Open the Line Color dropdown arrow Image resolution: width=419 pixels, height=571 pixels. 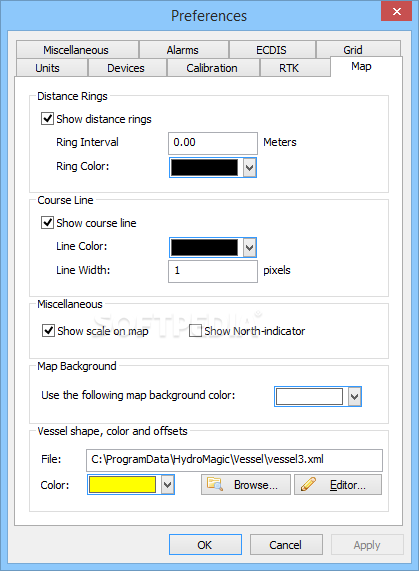pyautogui.click(x=249, y=248)
